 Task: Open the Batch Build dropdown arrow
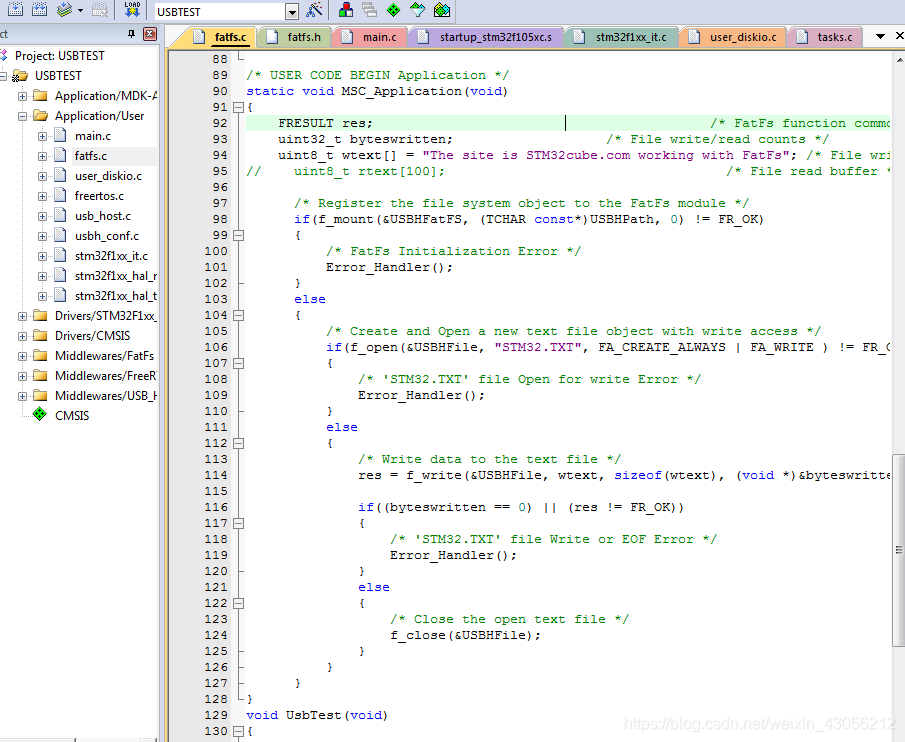[x=80, y=10]
